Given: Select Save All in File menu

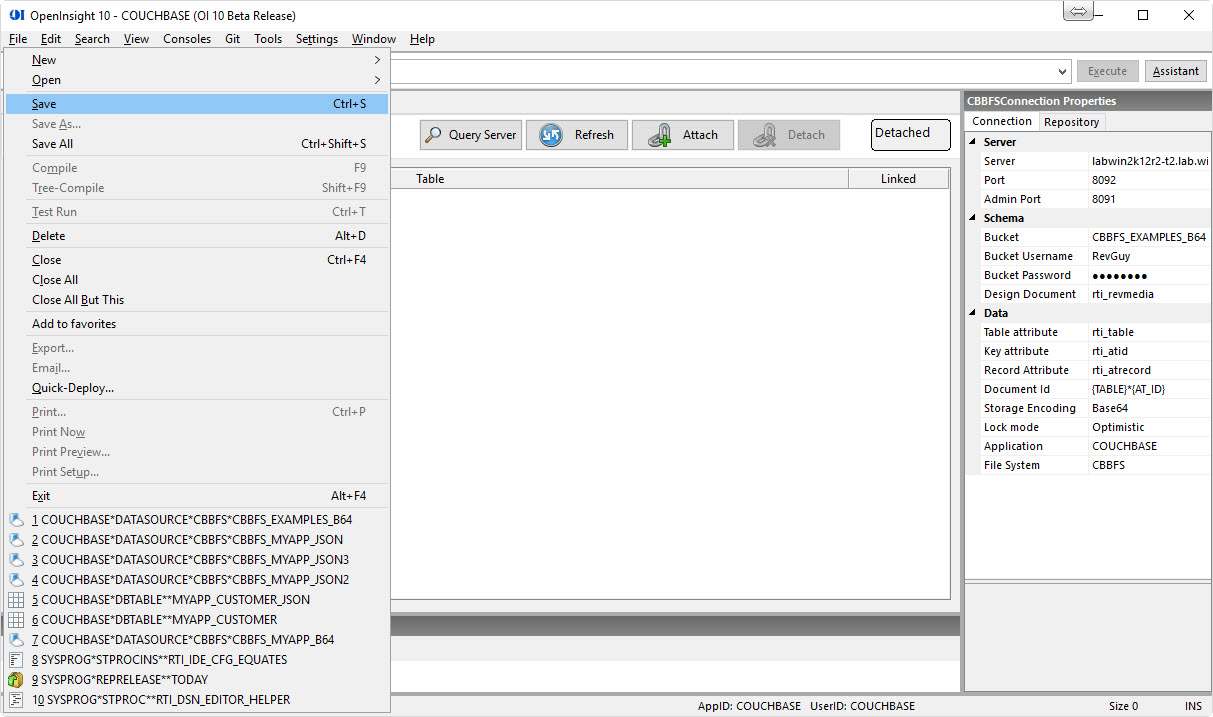Looking at the screenshot, I should (196, 144).
